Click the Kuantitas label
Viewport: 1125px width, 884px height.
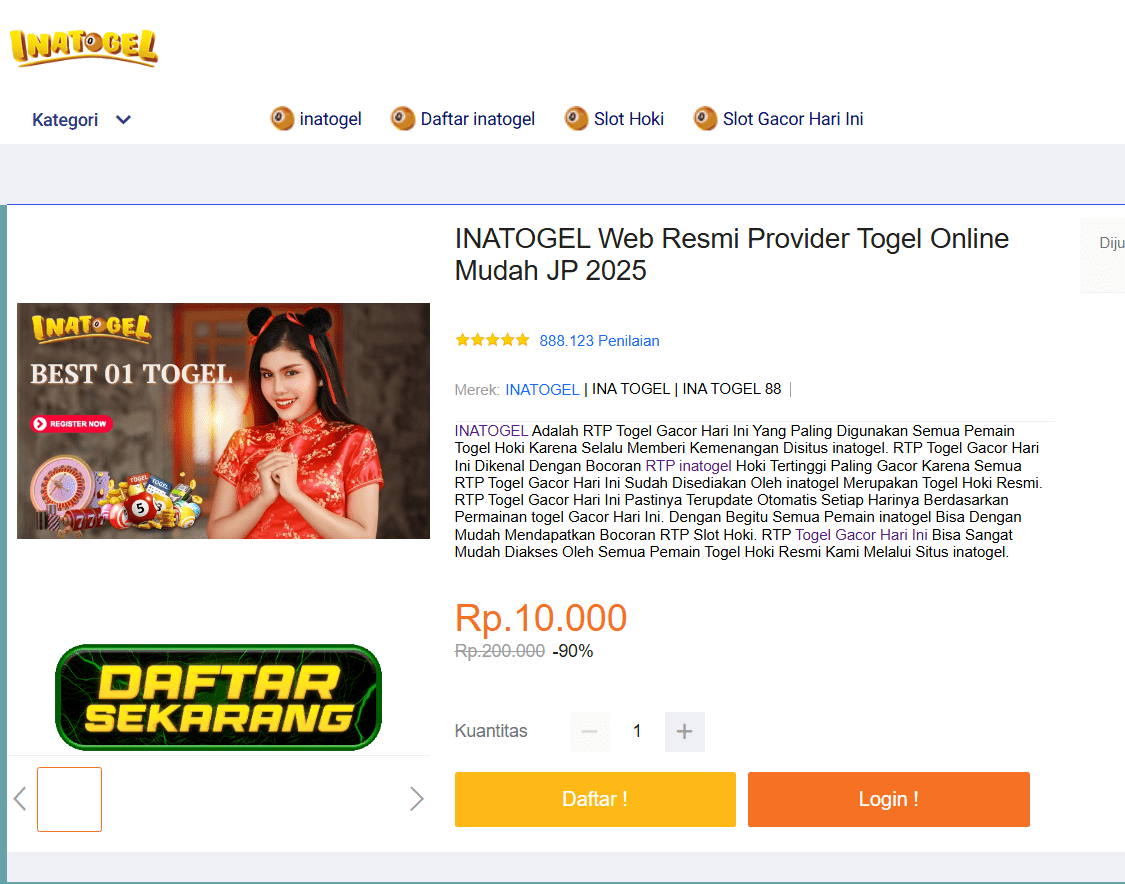pos(491,731)
